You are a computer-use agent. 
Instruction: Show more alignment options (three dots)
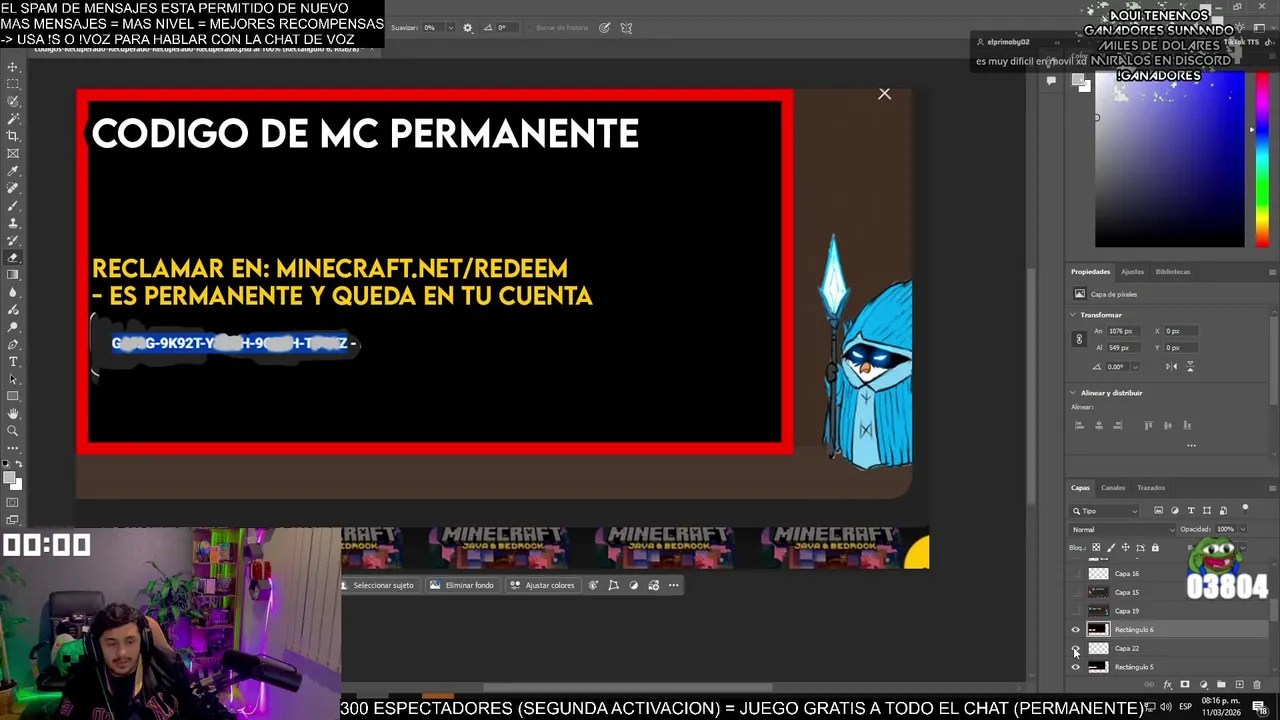coord(1191,445)
